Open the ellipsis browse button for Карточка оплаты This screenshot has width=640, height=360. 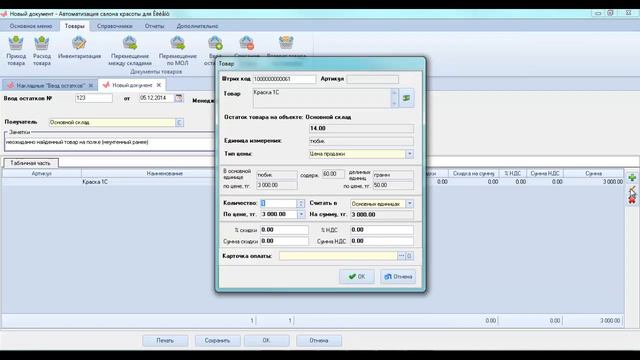click(x=401, y=256)
